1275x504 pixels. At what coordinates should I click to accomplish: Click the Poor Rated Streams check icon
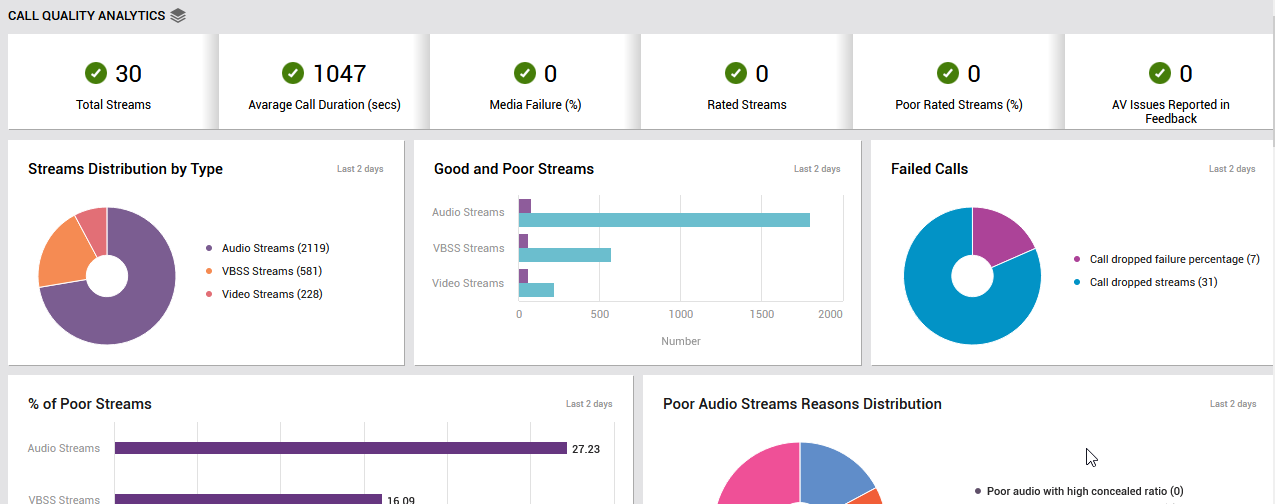[x=948, y=73]
